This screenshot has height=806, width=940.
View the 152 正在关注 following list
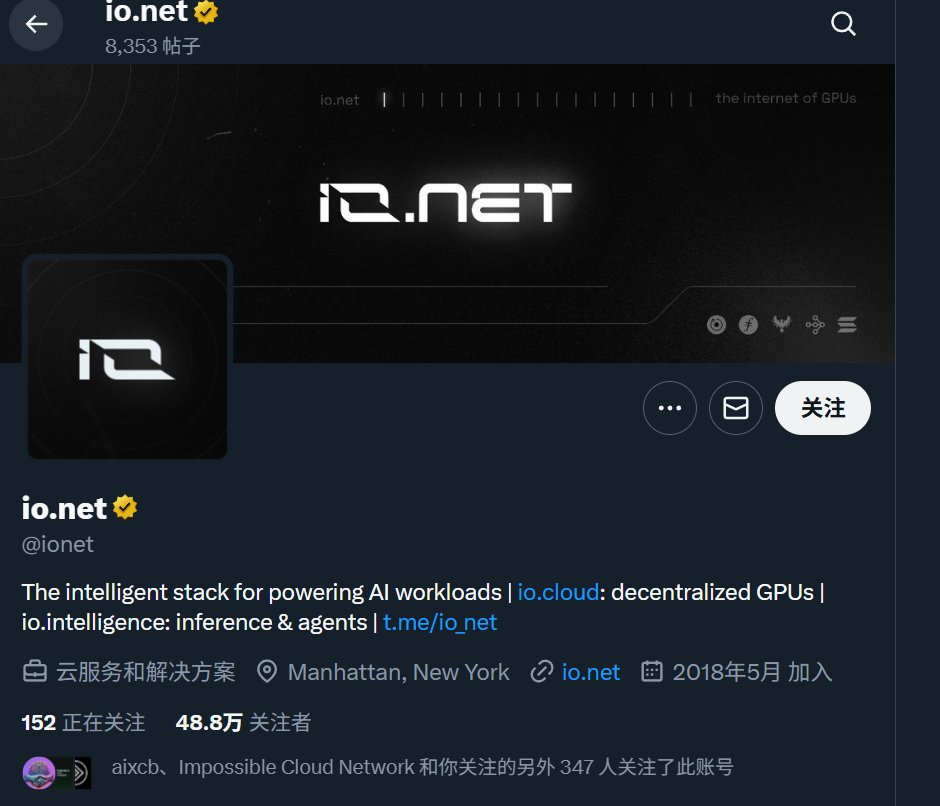[83, 723]
